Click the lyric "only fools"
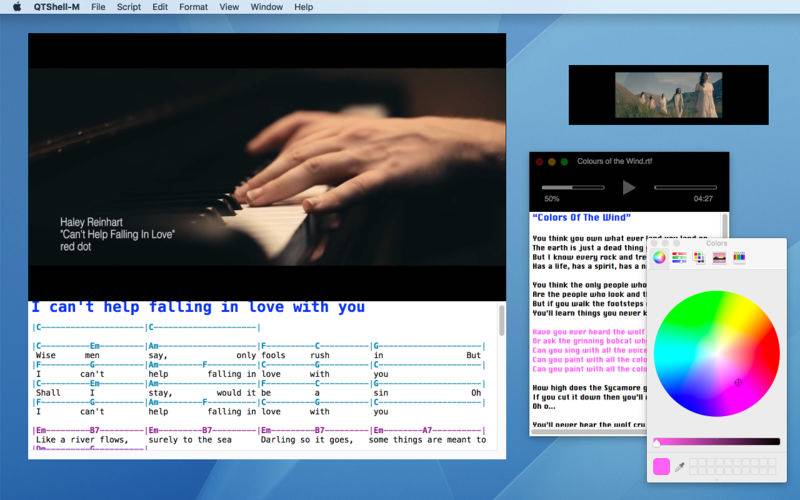Image resolution: width=800 pixels, height=500 pixels. (261, 355)
